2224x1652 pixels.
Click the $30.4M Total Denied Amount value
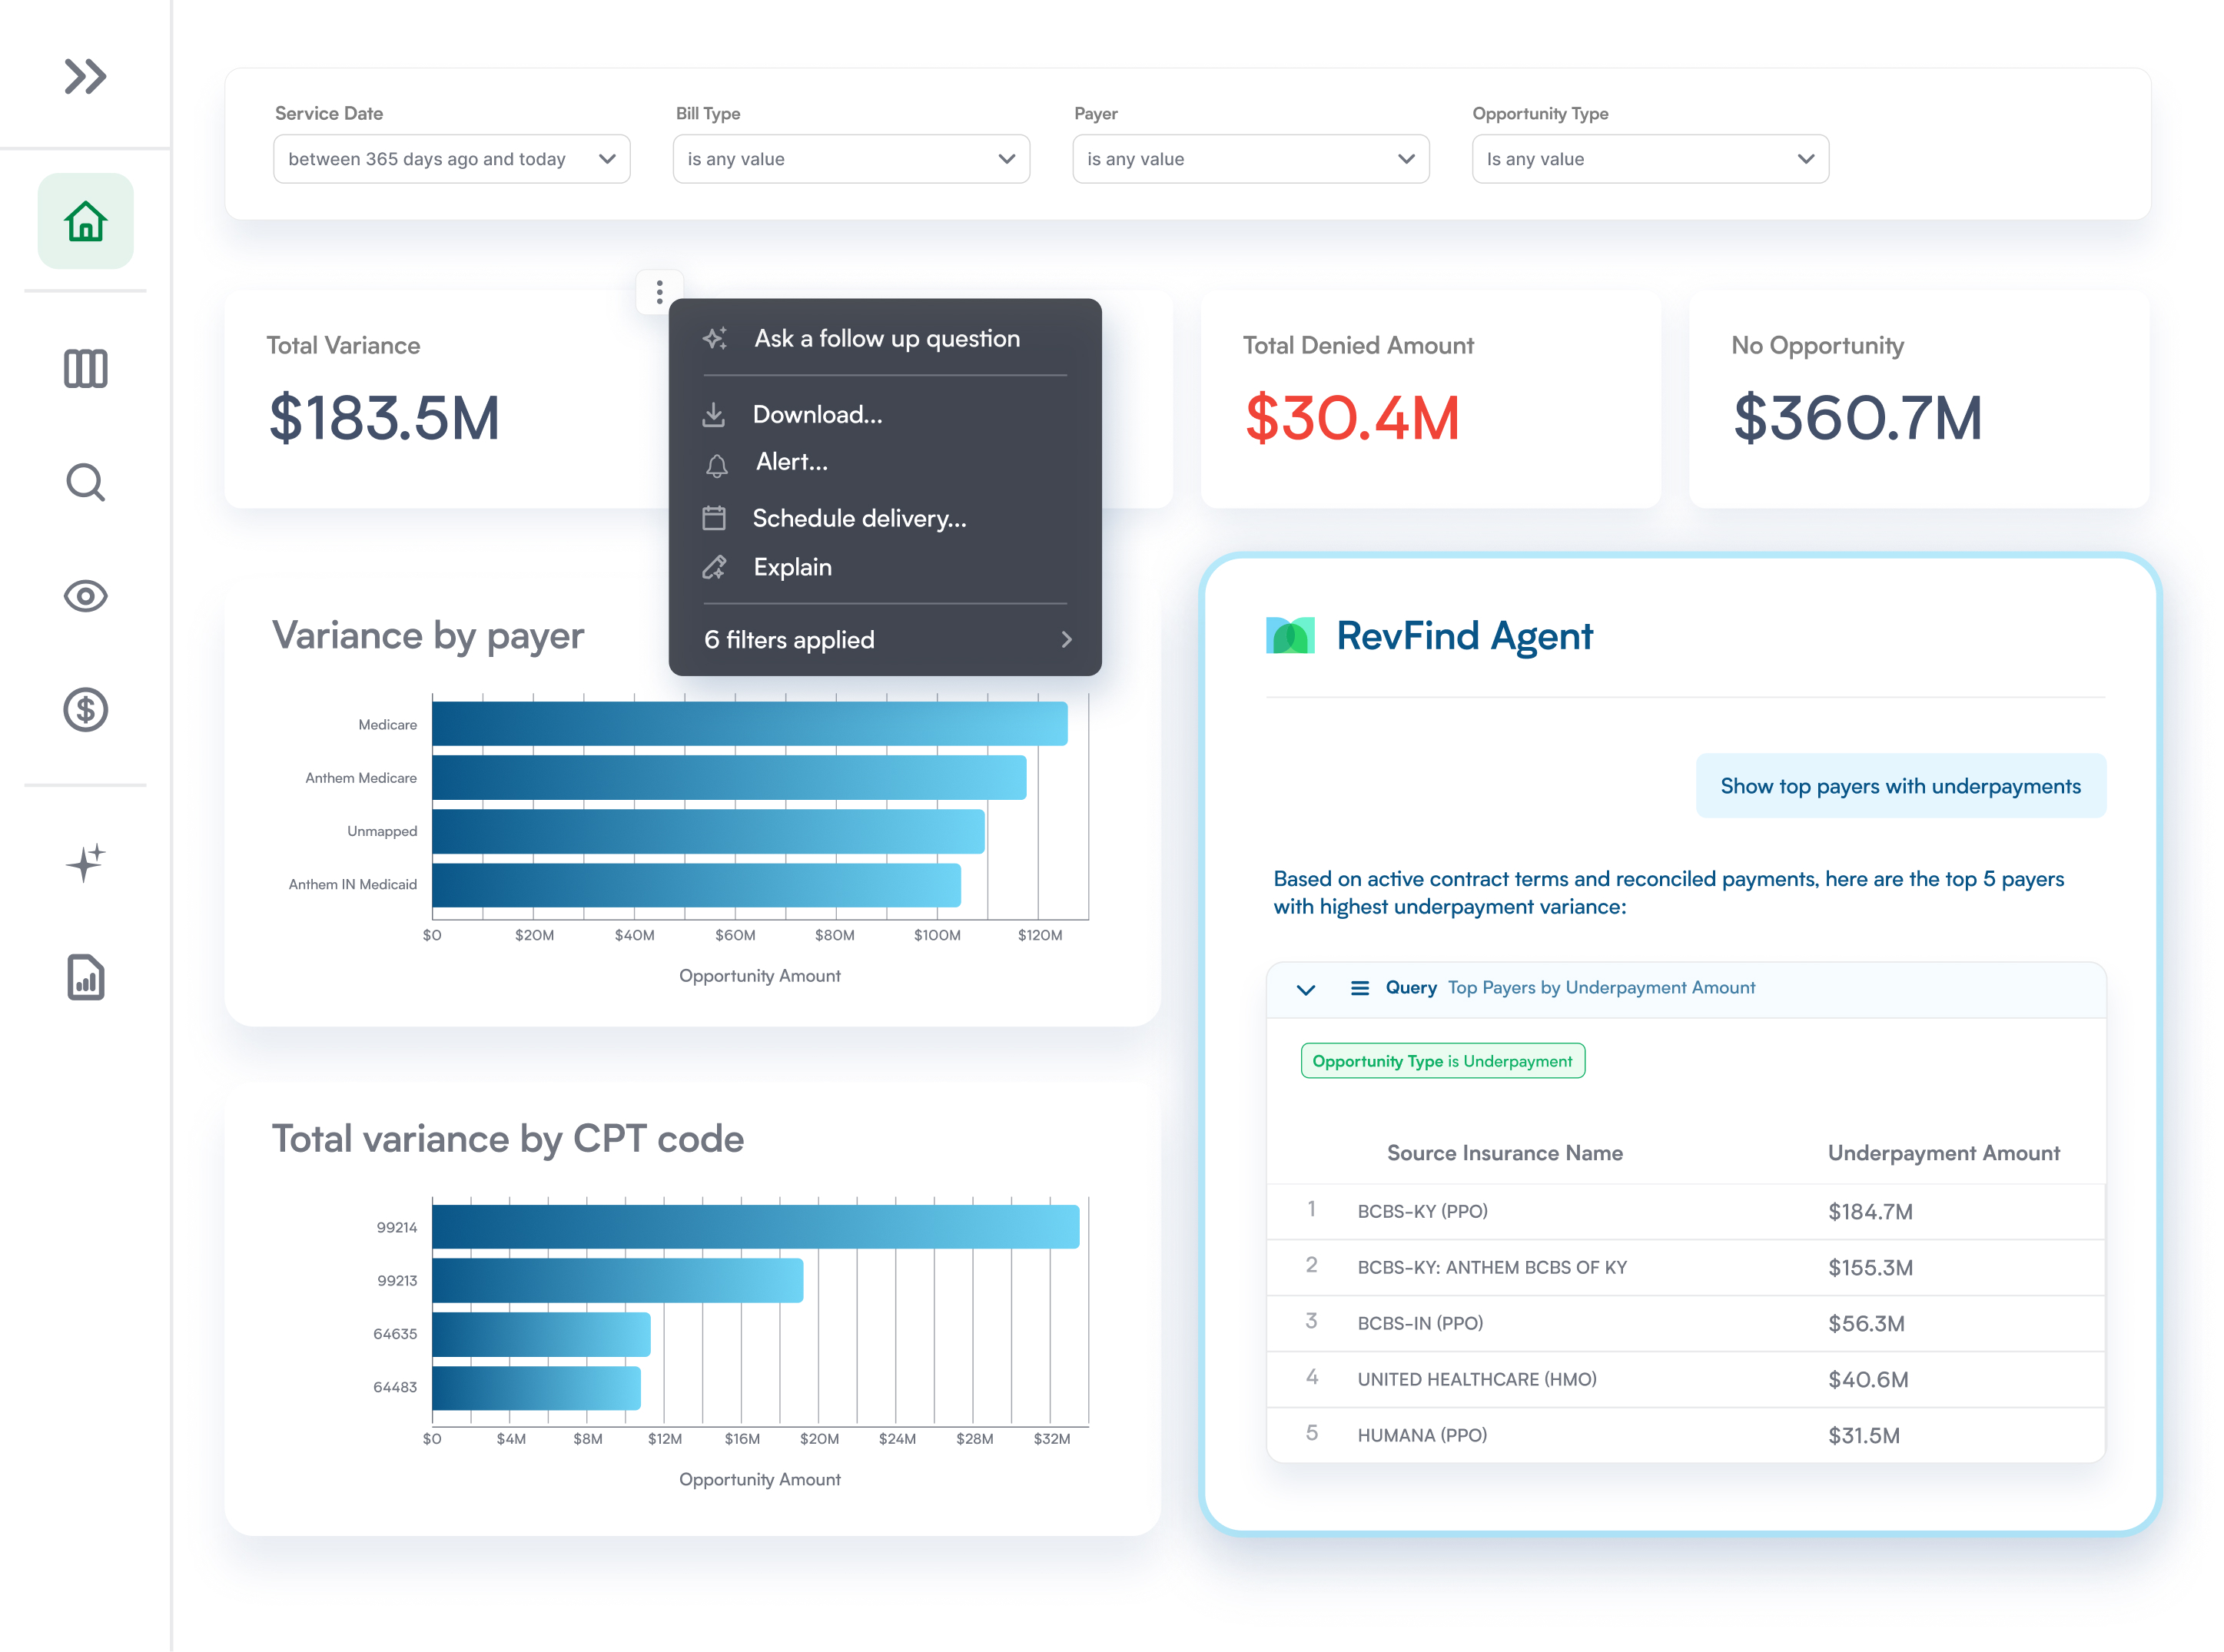(1352, 418)
